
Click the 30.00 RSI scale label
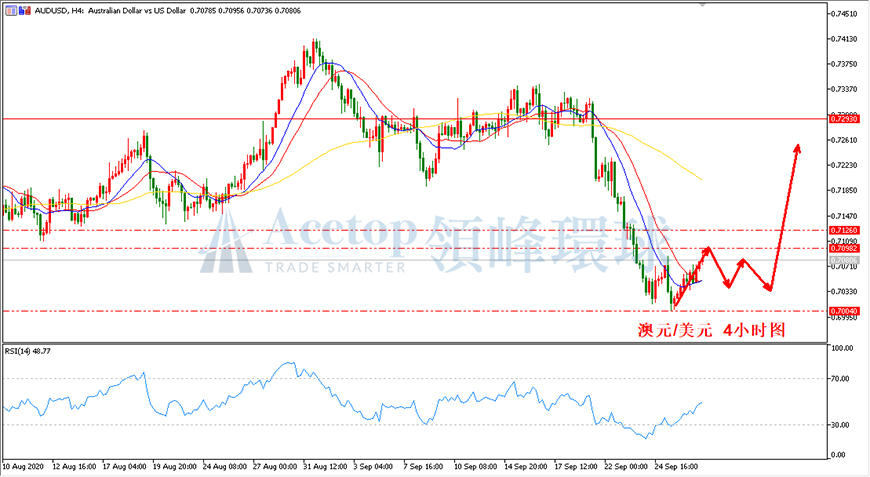tap(840, 425)
